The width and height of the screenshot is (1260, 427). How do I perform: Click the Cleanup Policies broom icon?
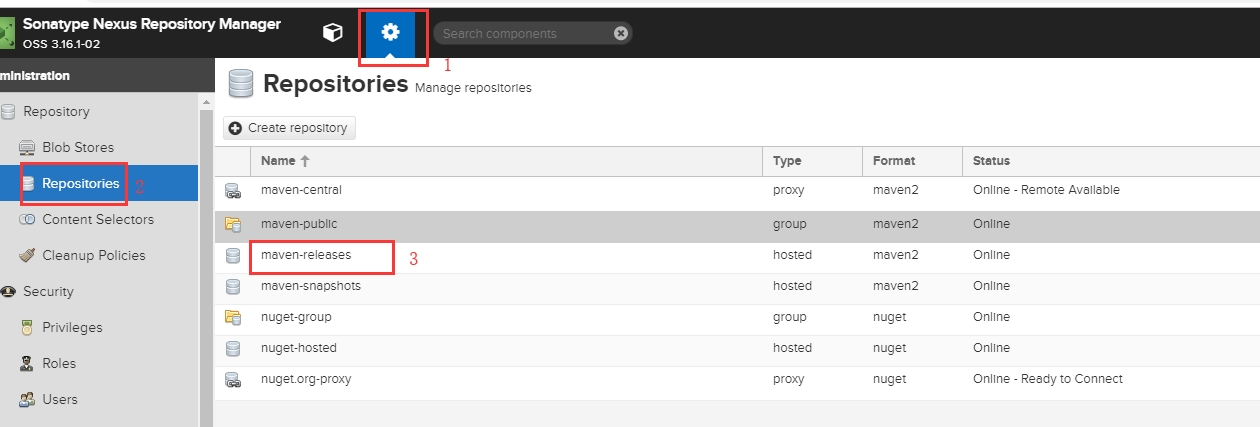[27, 255]
